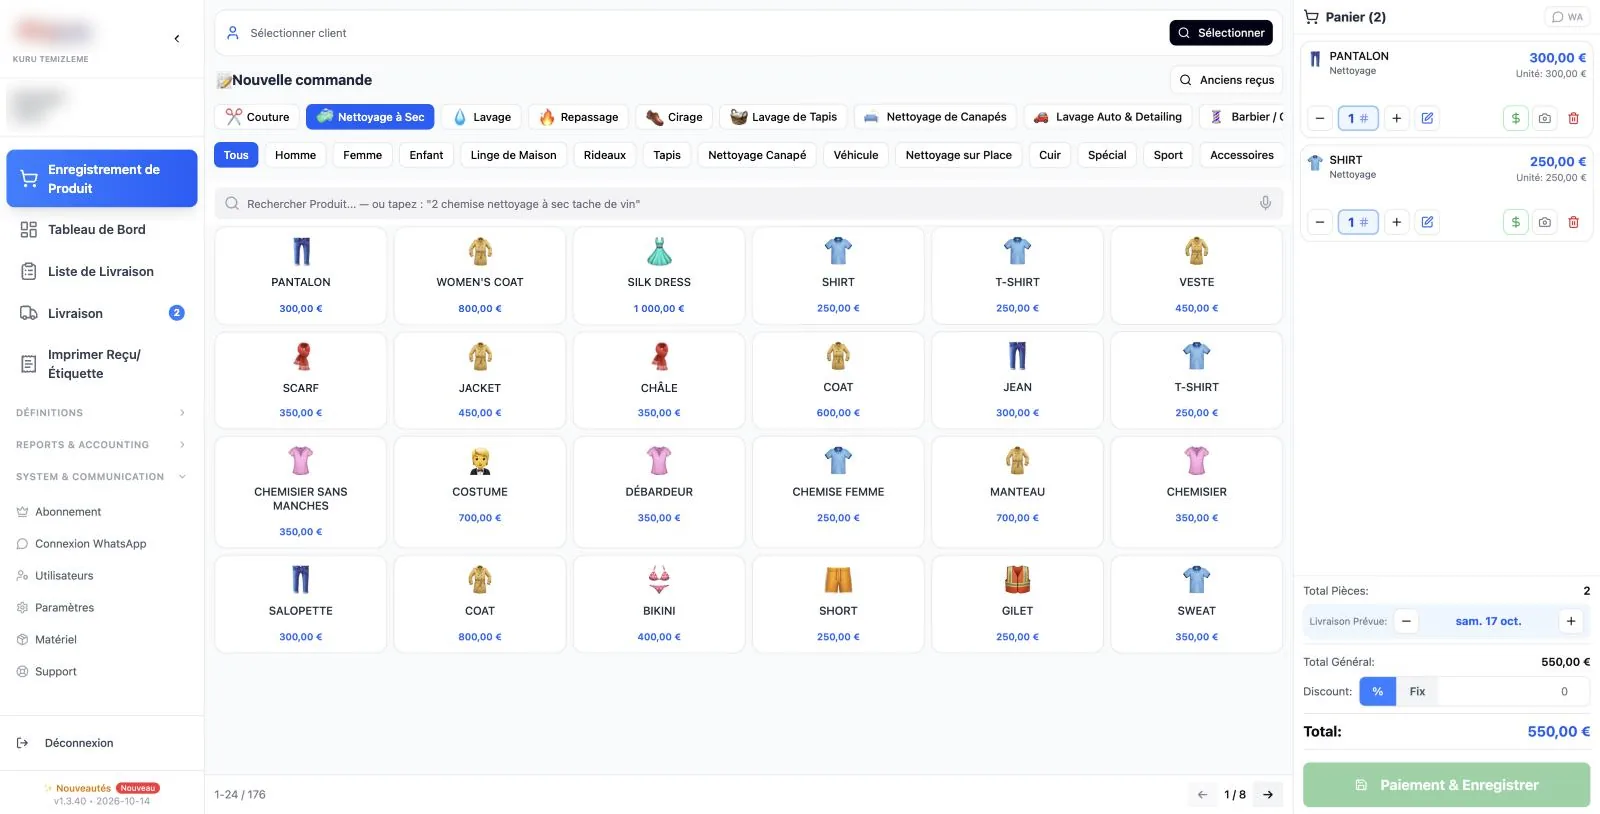Open the WA WhatsApp chat button
1600x814 pixels.
pos(1567,17)
